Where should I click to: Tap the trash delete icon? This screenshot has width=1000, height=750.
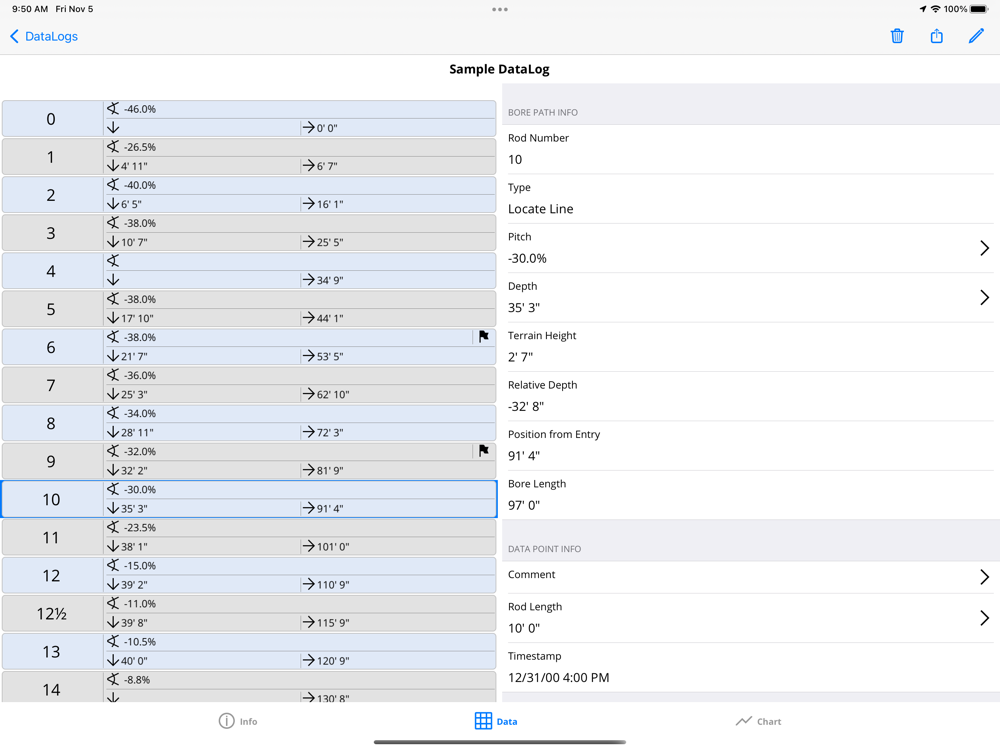[x=897, y=36]
